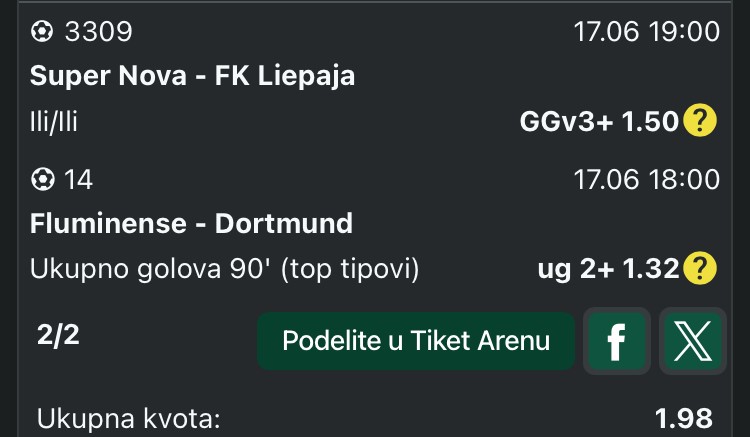The width and height of the screenshot is (750, 437).
Task: Click the 17.06 18:00 kickoff time
Action: pyautogui.click(x=646, y=180)
